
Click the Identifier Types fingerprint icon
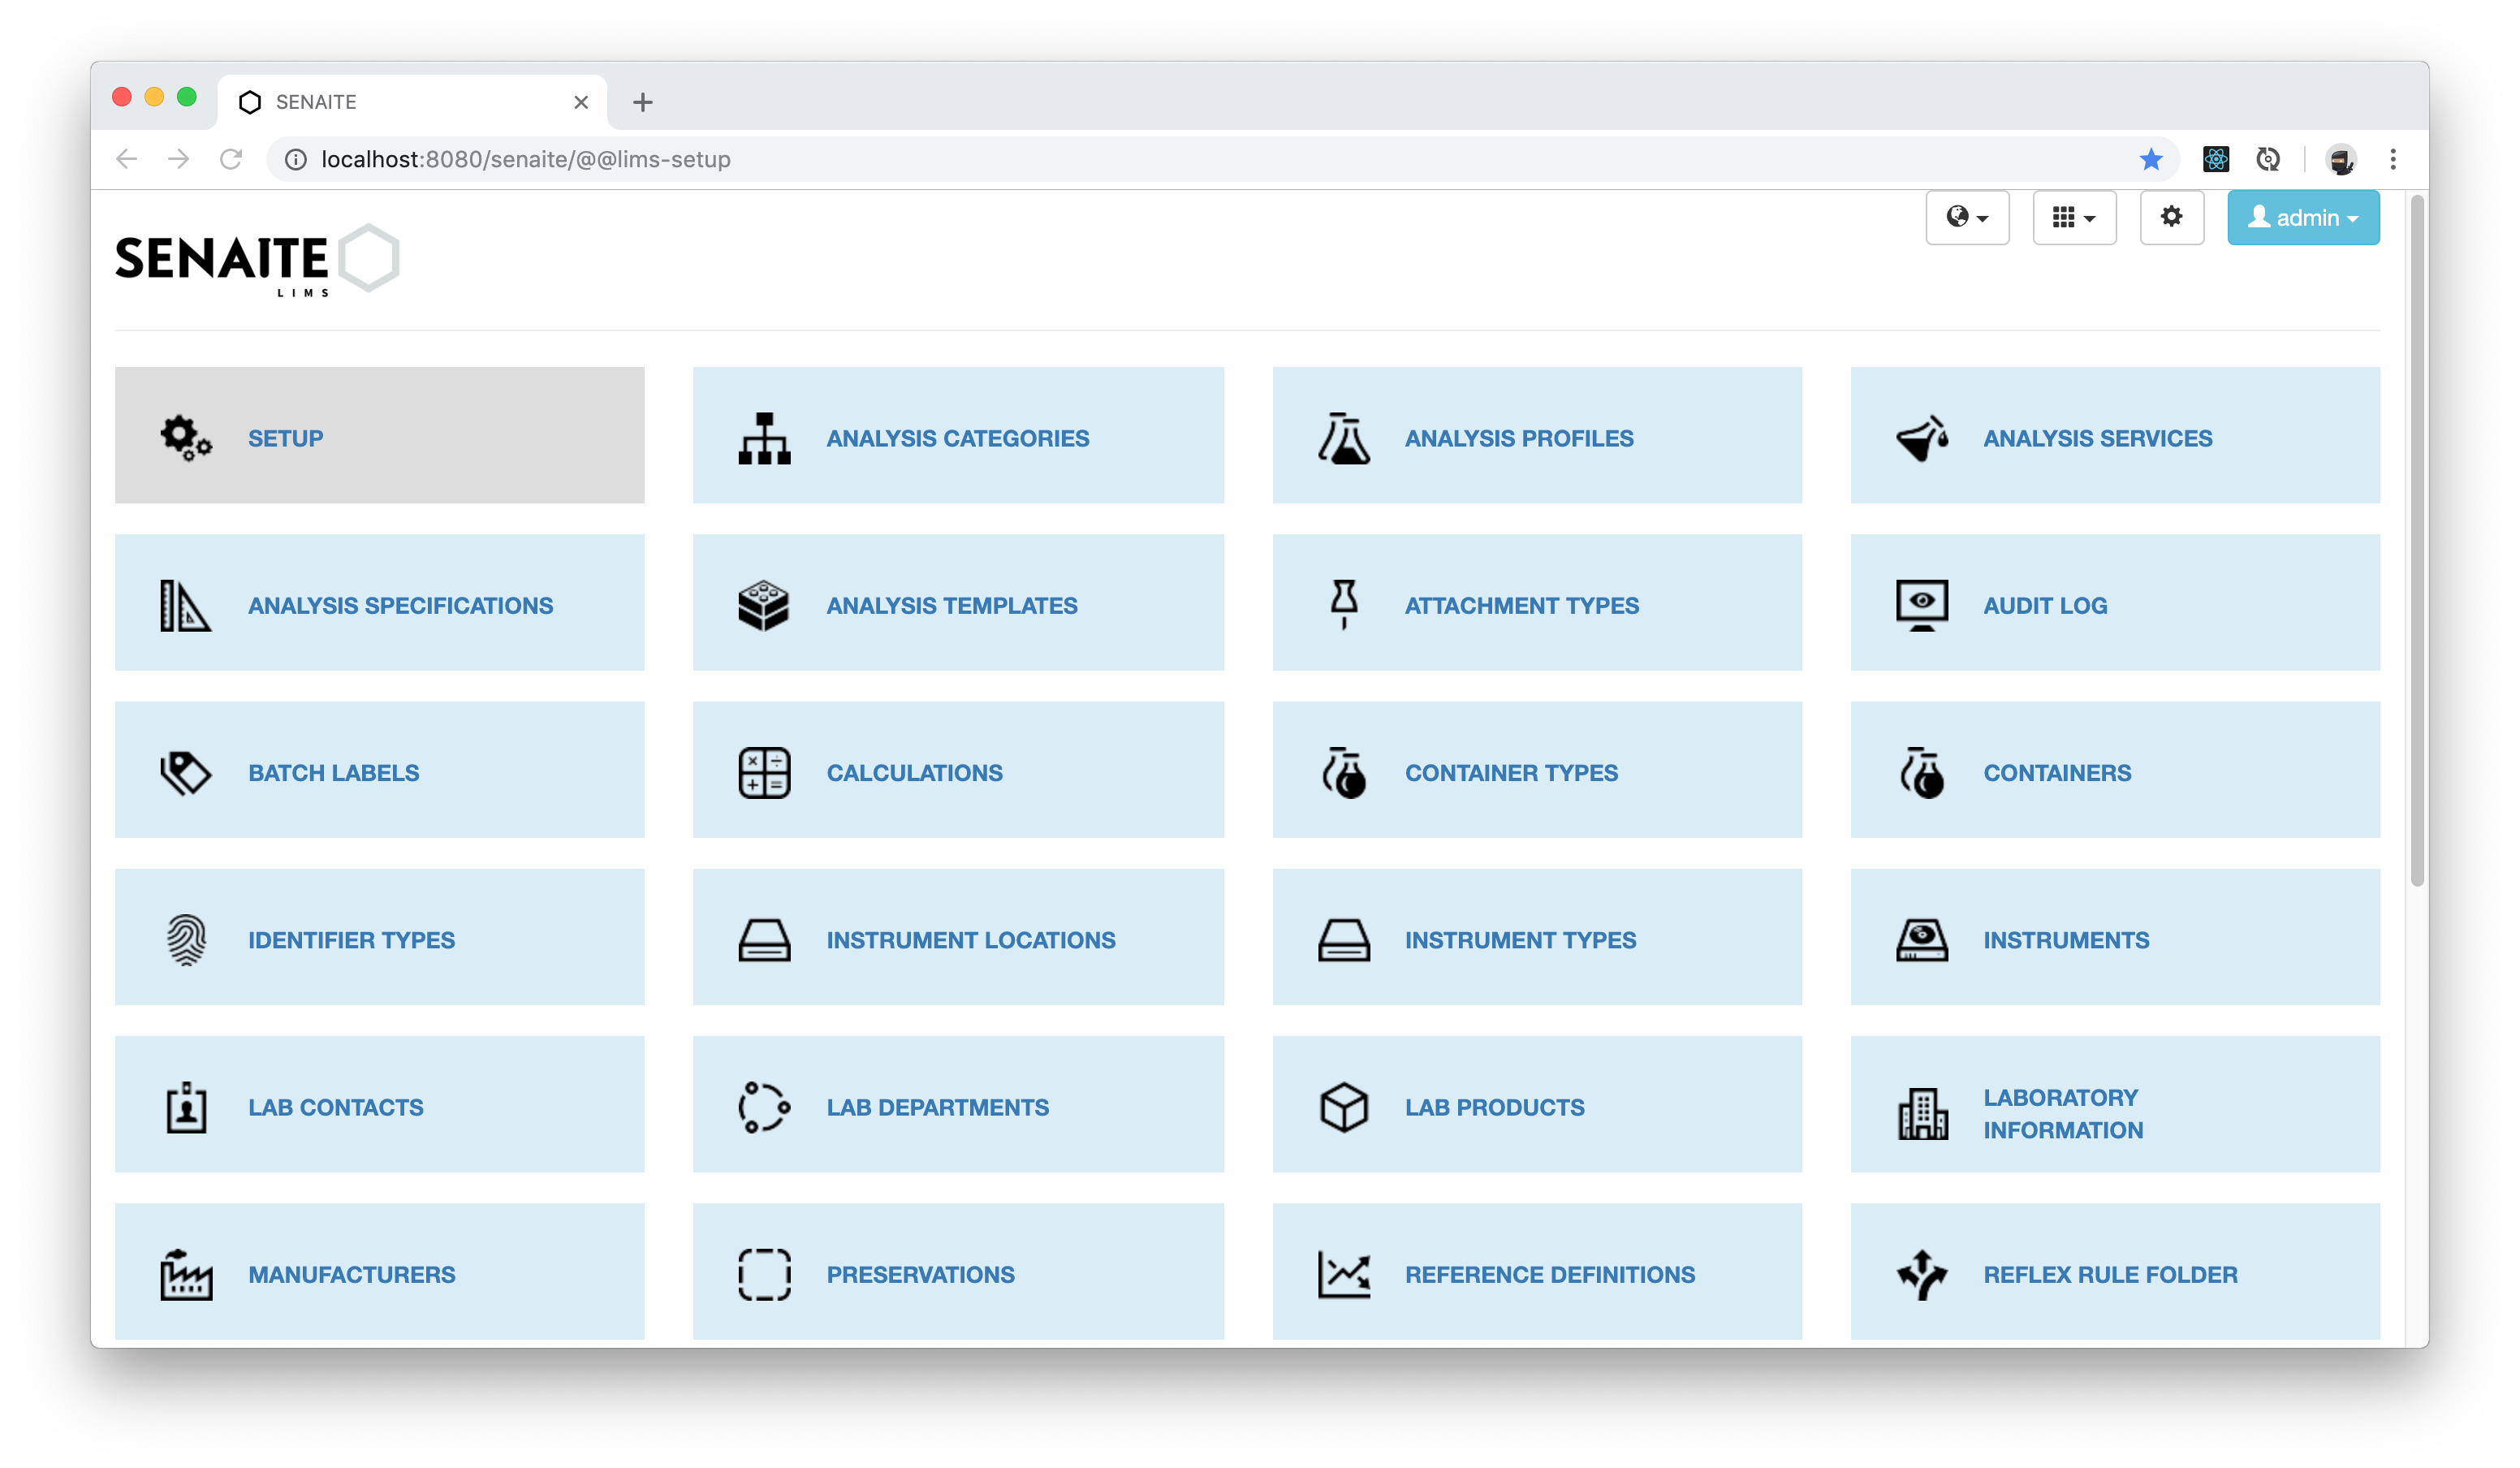point(185,938)
